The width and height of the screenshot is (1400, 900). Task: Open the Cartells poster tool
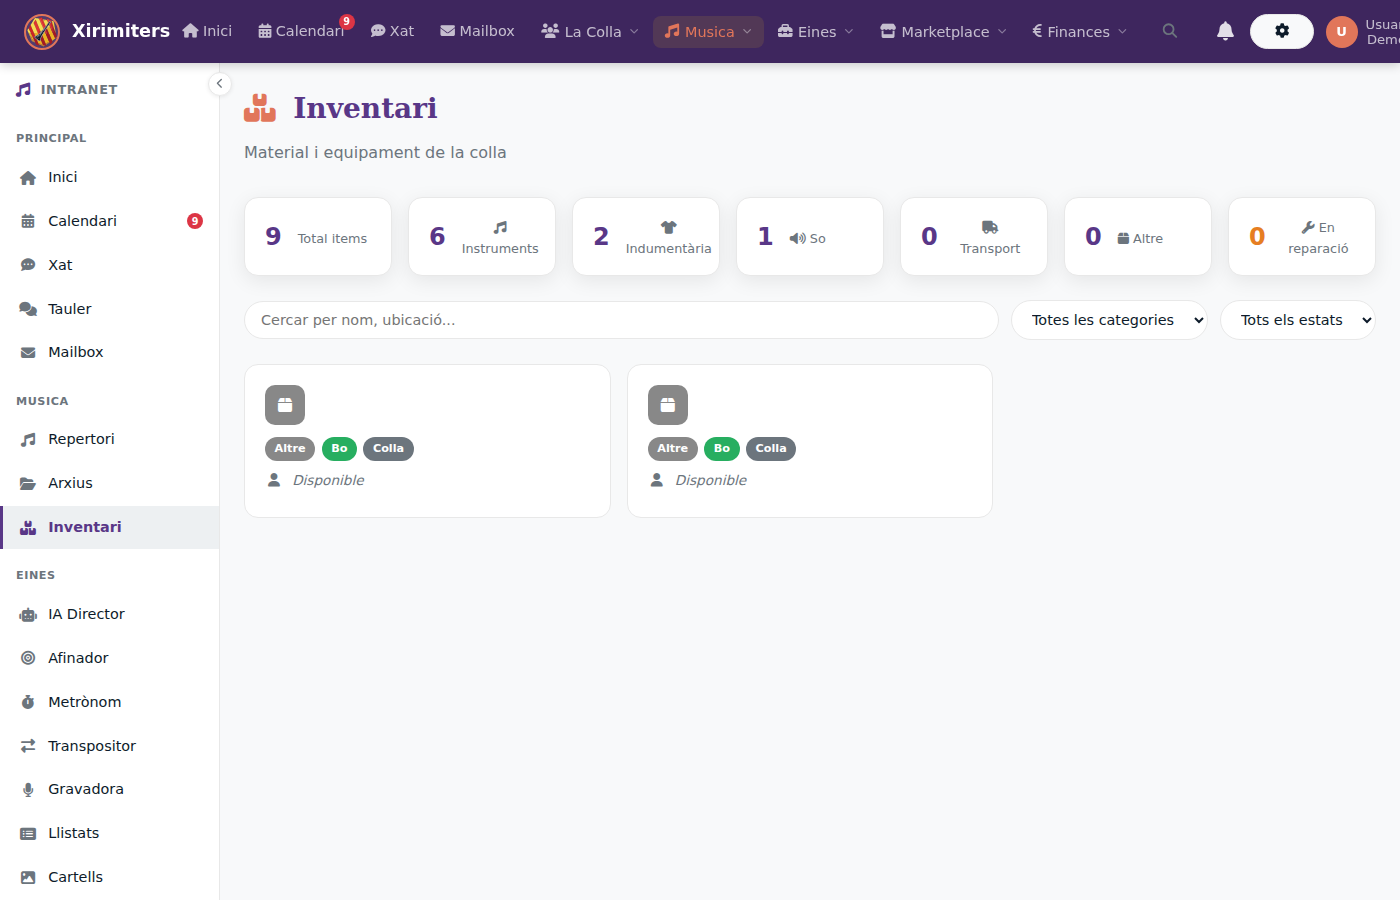pyautogui.click(x=75, y=876)
